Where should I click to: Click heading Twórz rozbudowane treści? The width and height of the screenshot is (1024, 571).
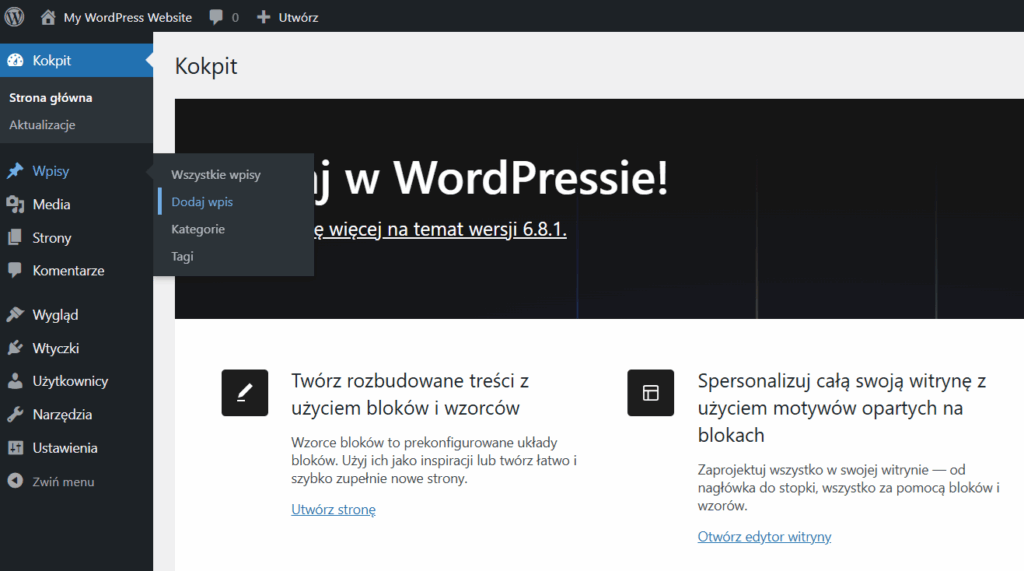(410, 394)
